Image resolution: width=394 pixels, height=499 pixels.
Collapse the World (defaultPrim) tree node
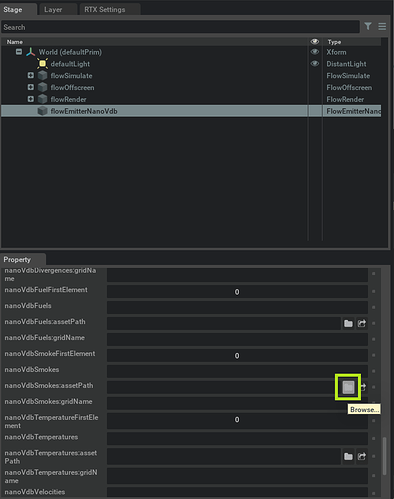tap(19, 52)
